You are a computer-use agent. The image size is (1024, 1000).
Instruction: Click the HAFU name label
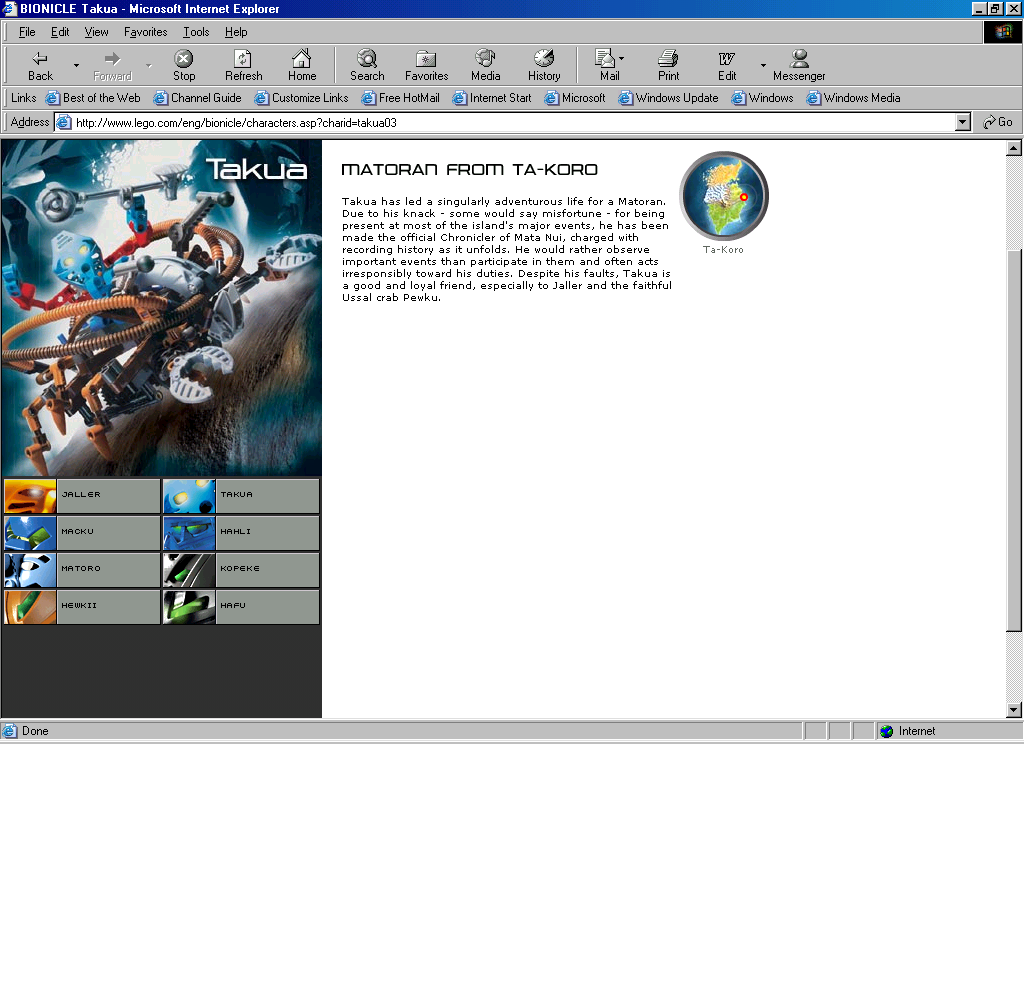(x=233, y=605)
